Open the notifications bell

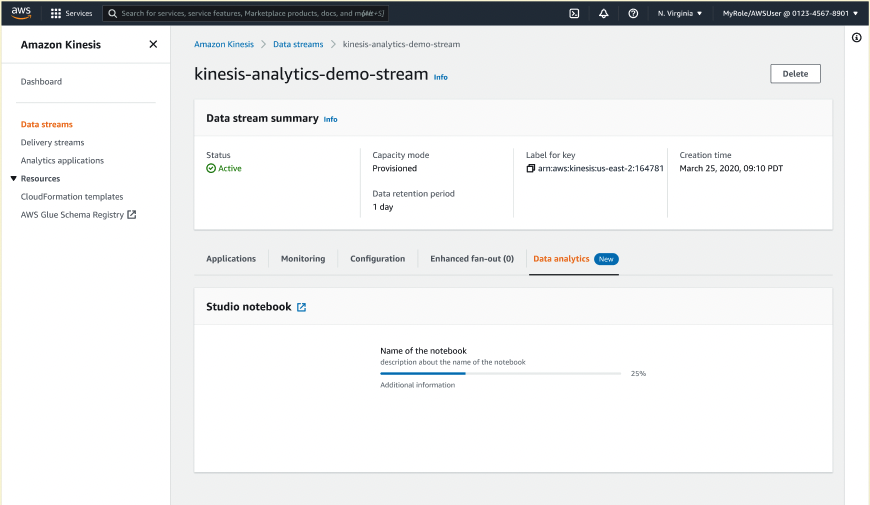pos(604,13)
